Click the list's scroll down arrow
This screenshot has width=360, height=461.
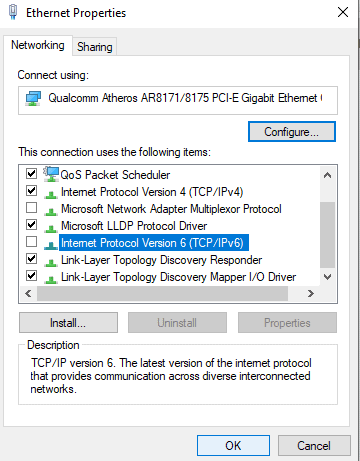[x=328, y=277]
